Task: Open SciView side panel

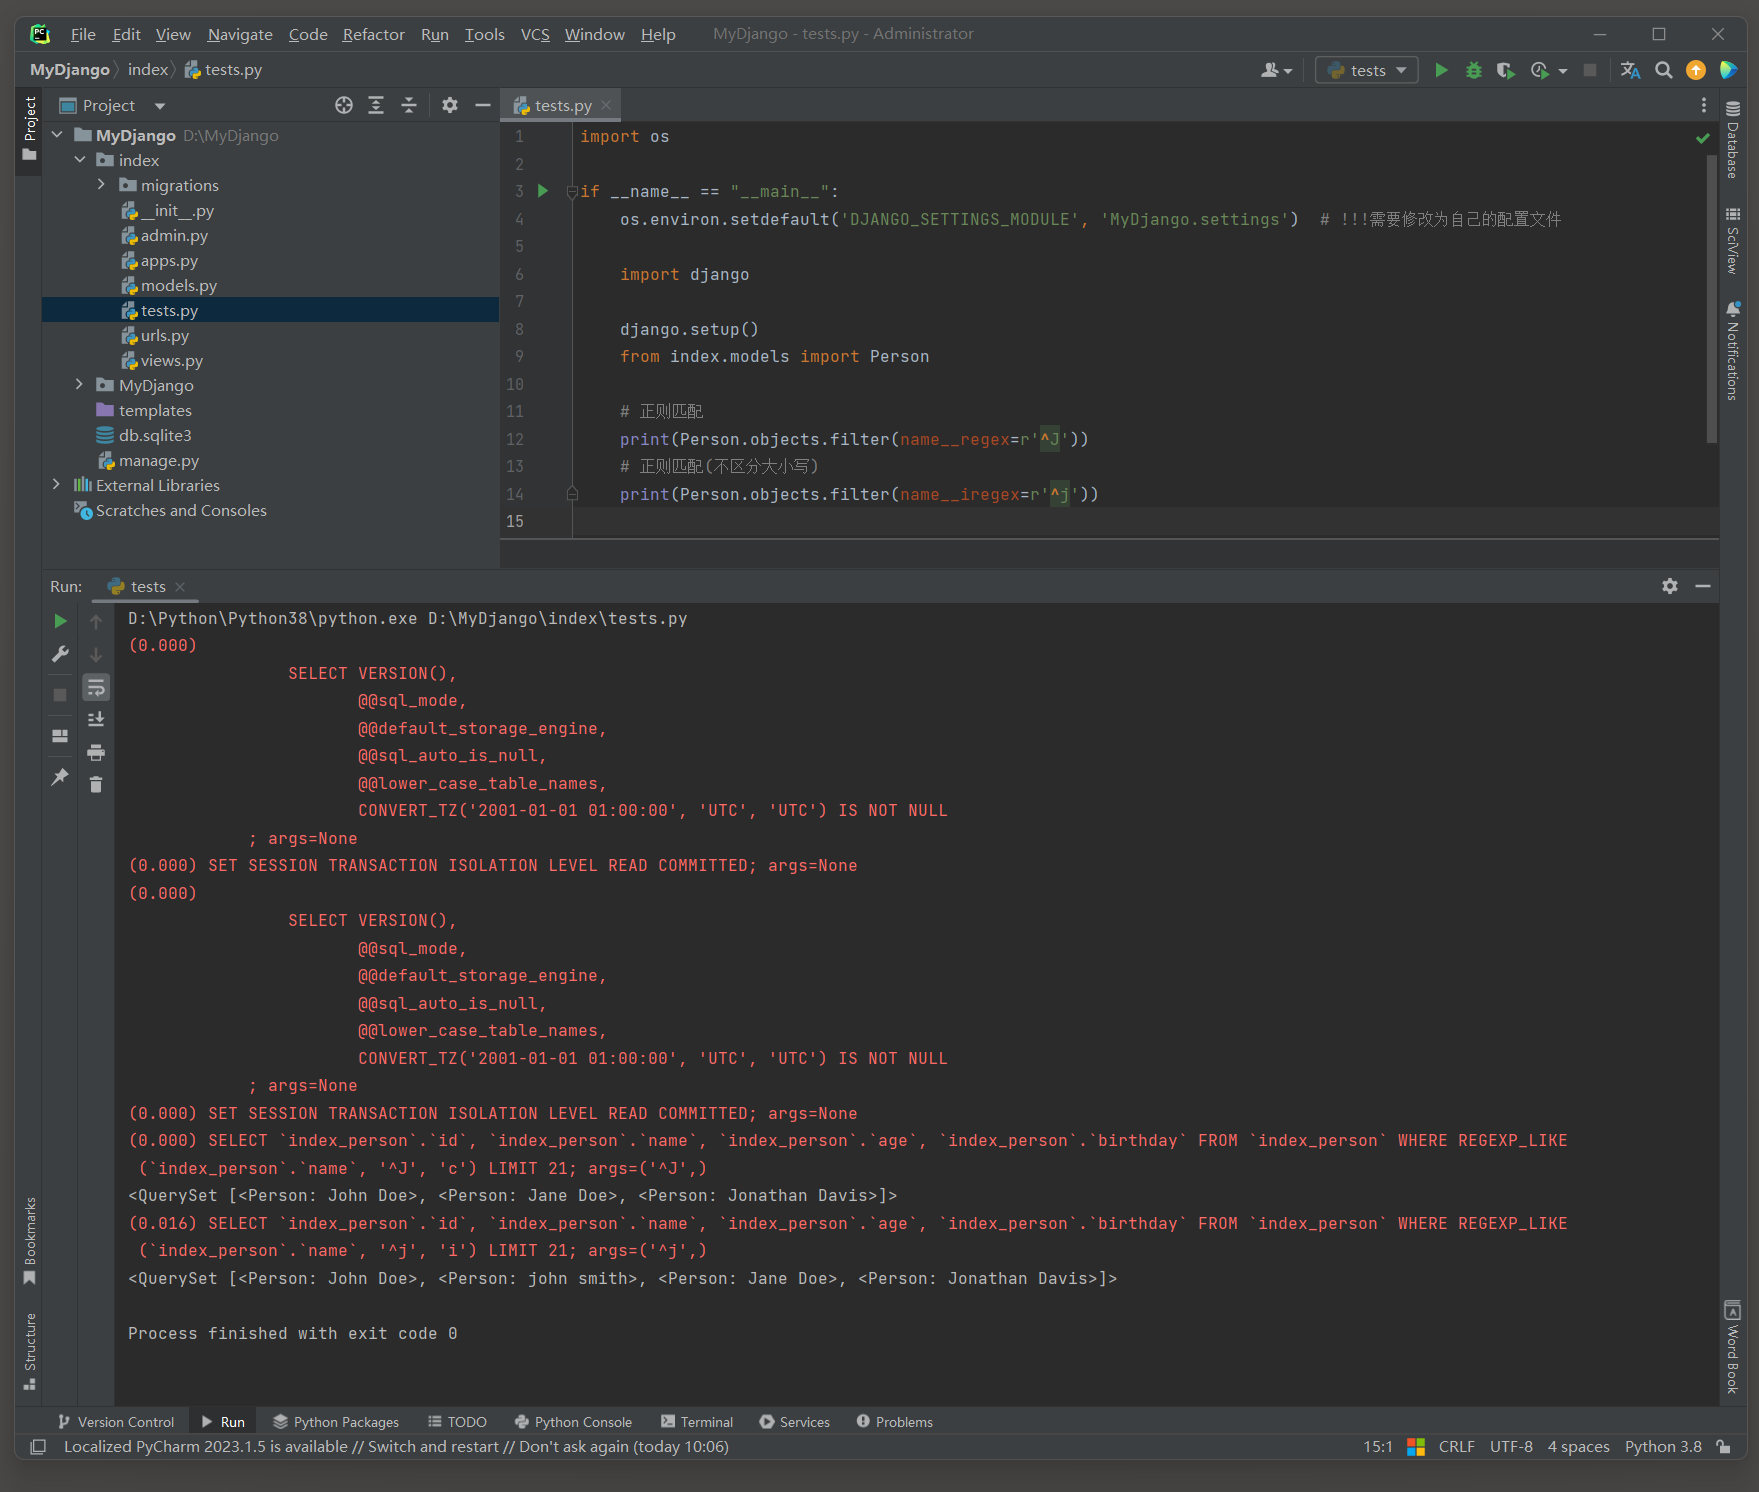Action: click(1733, 240)
